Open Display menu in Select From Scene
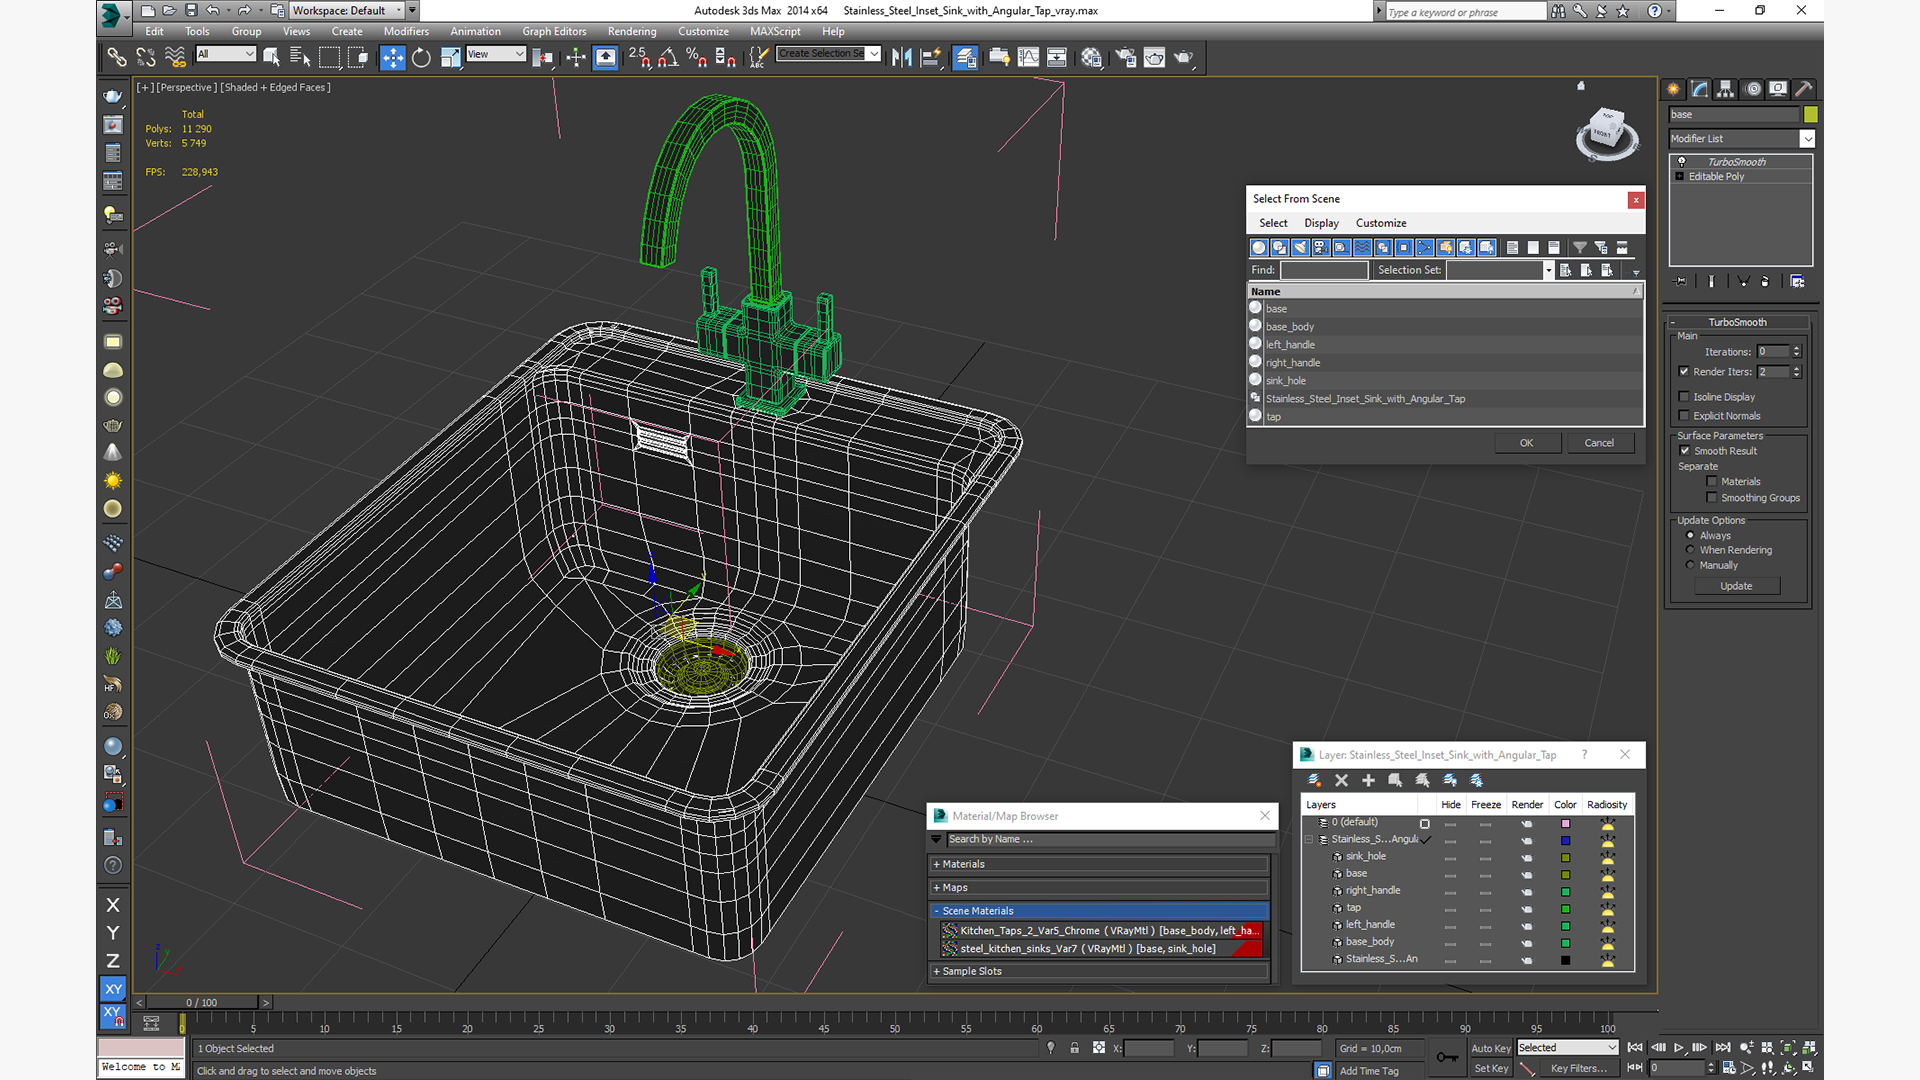 click(1321, 223)
